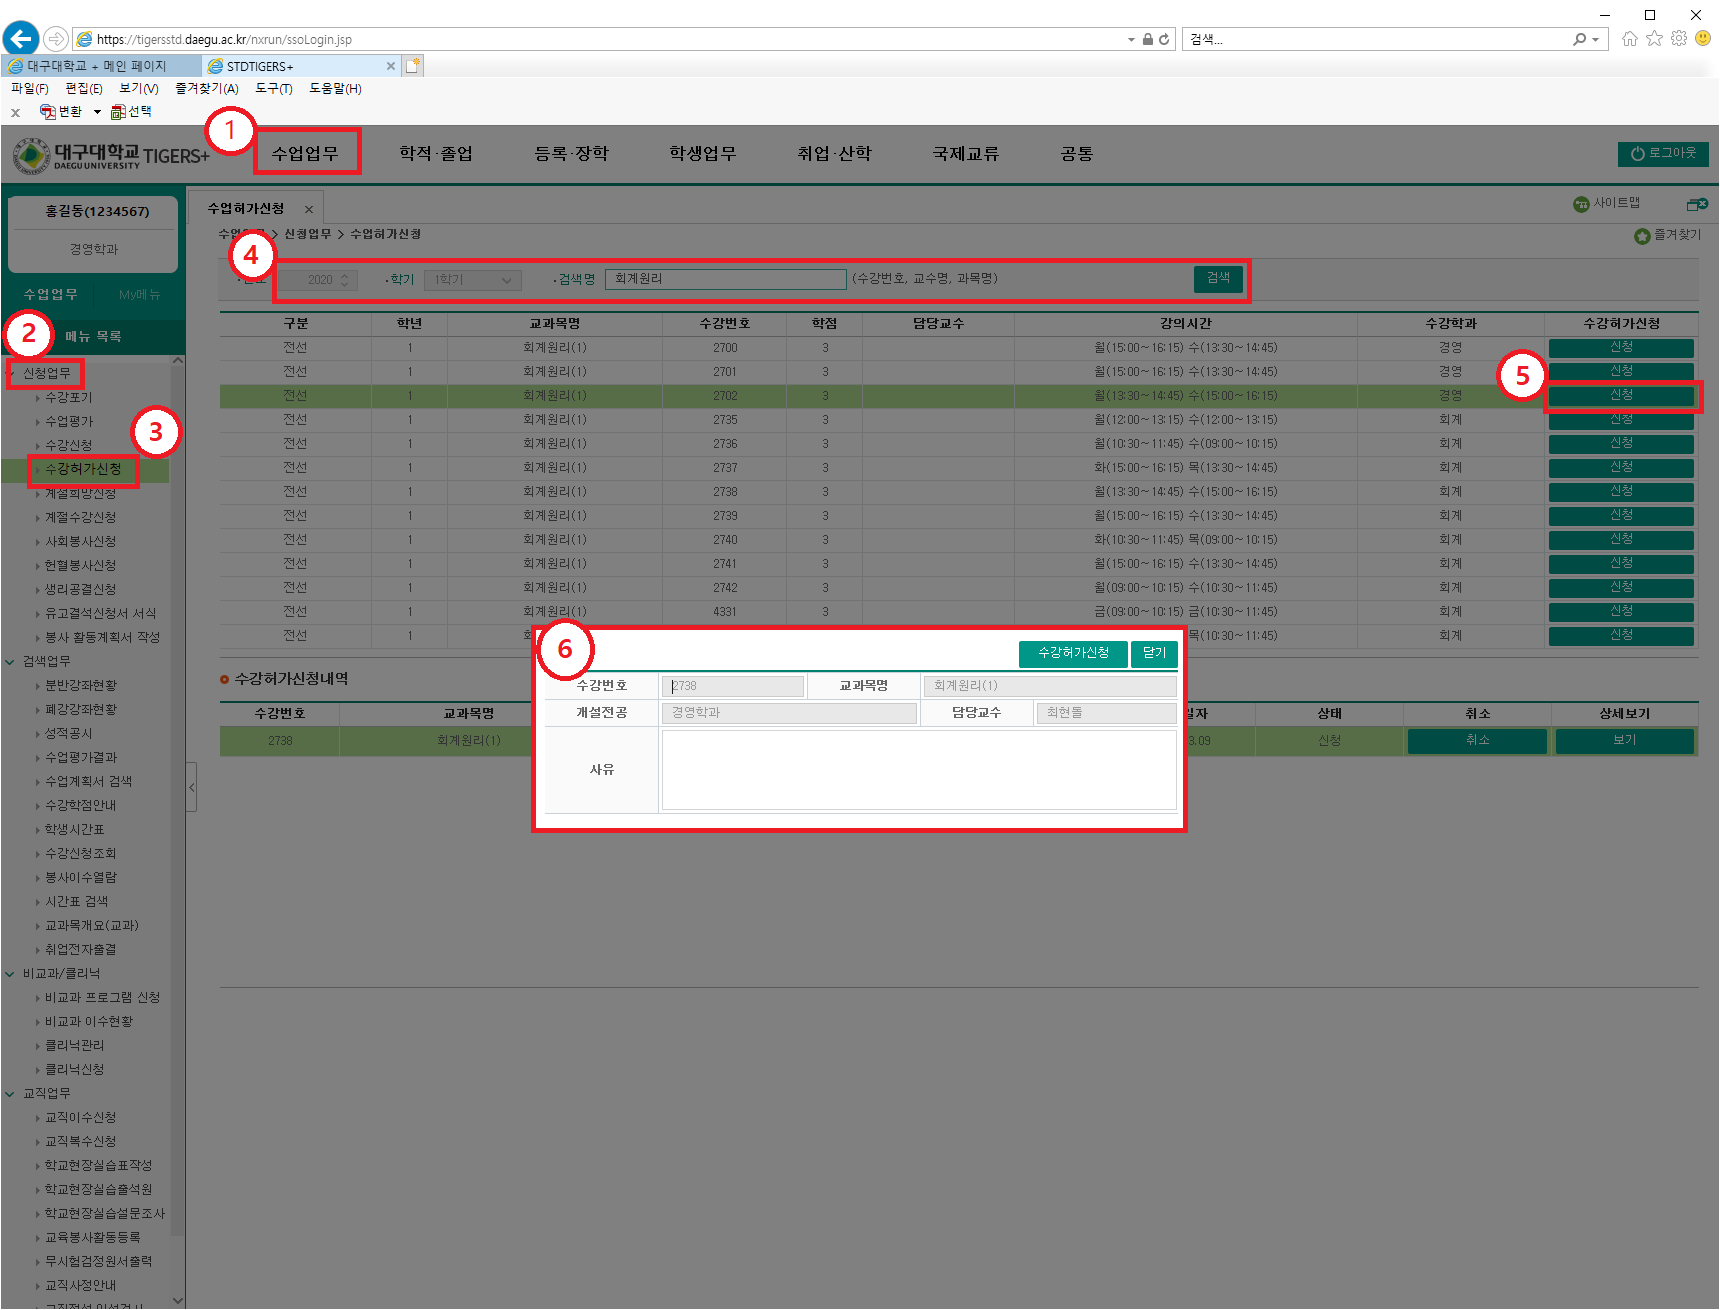Open the 학적·졸업 top menu
1720x1310 pixels.
[436, 154]
